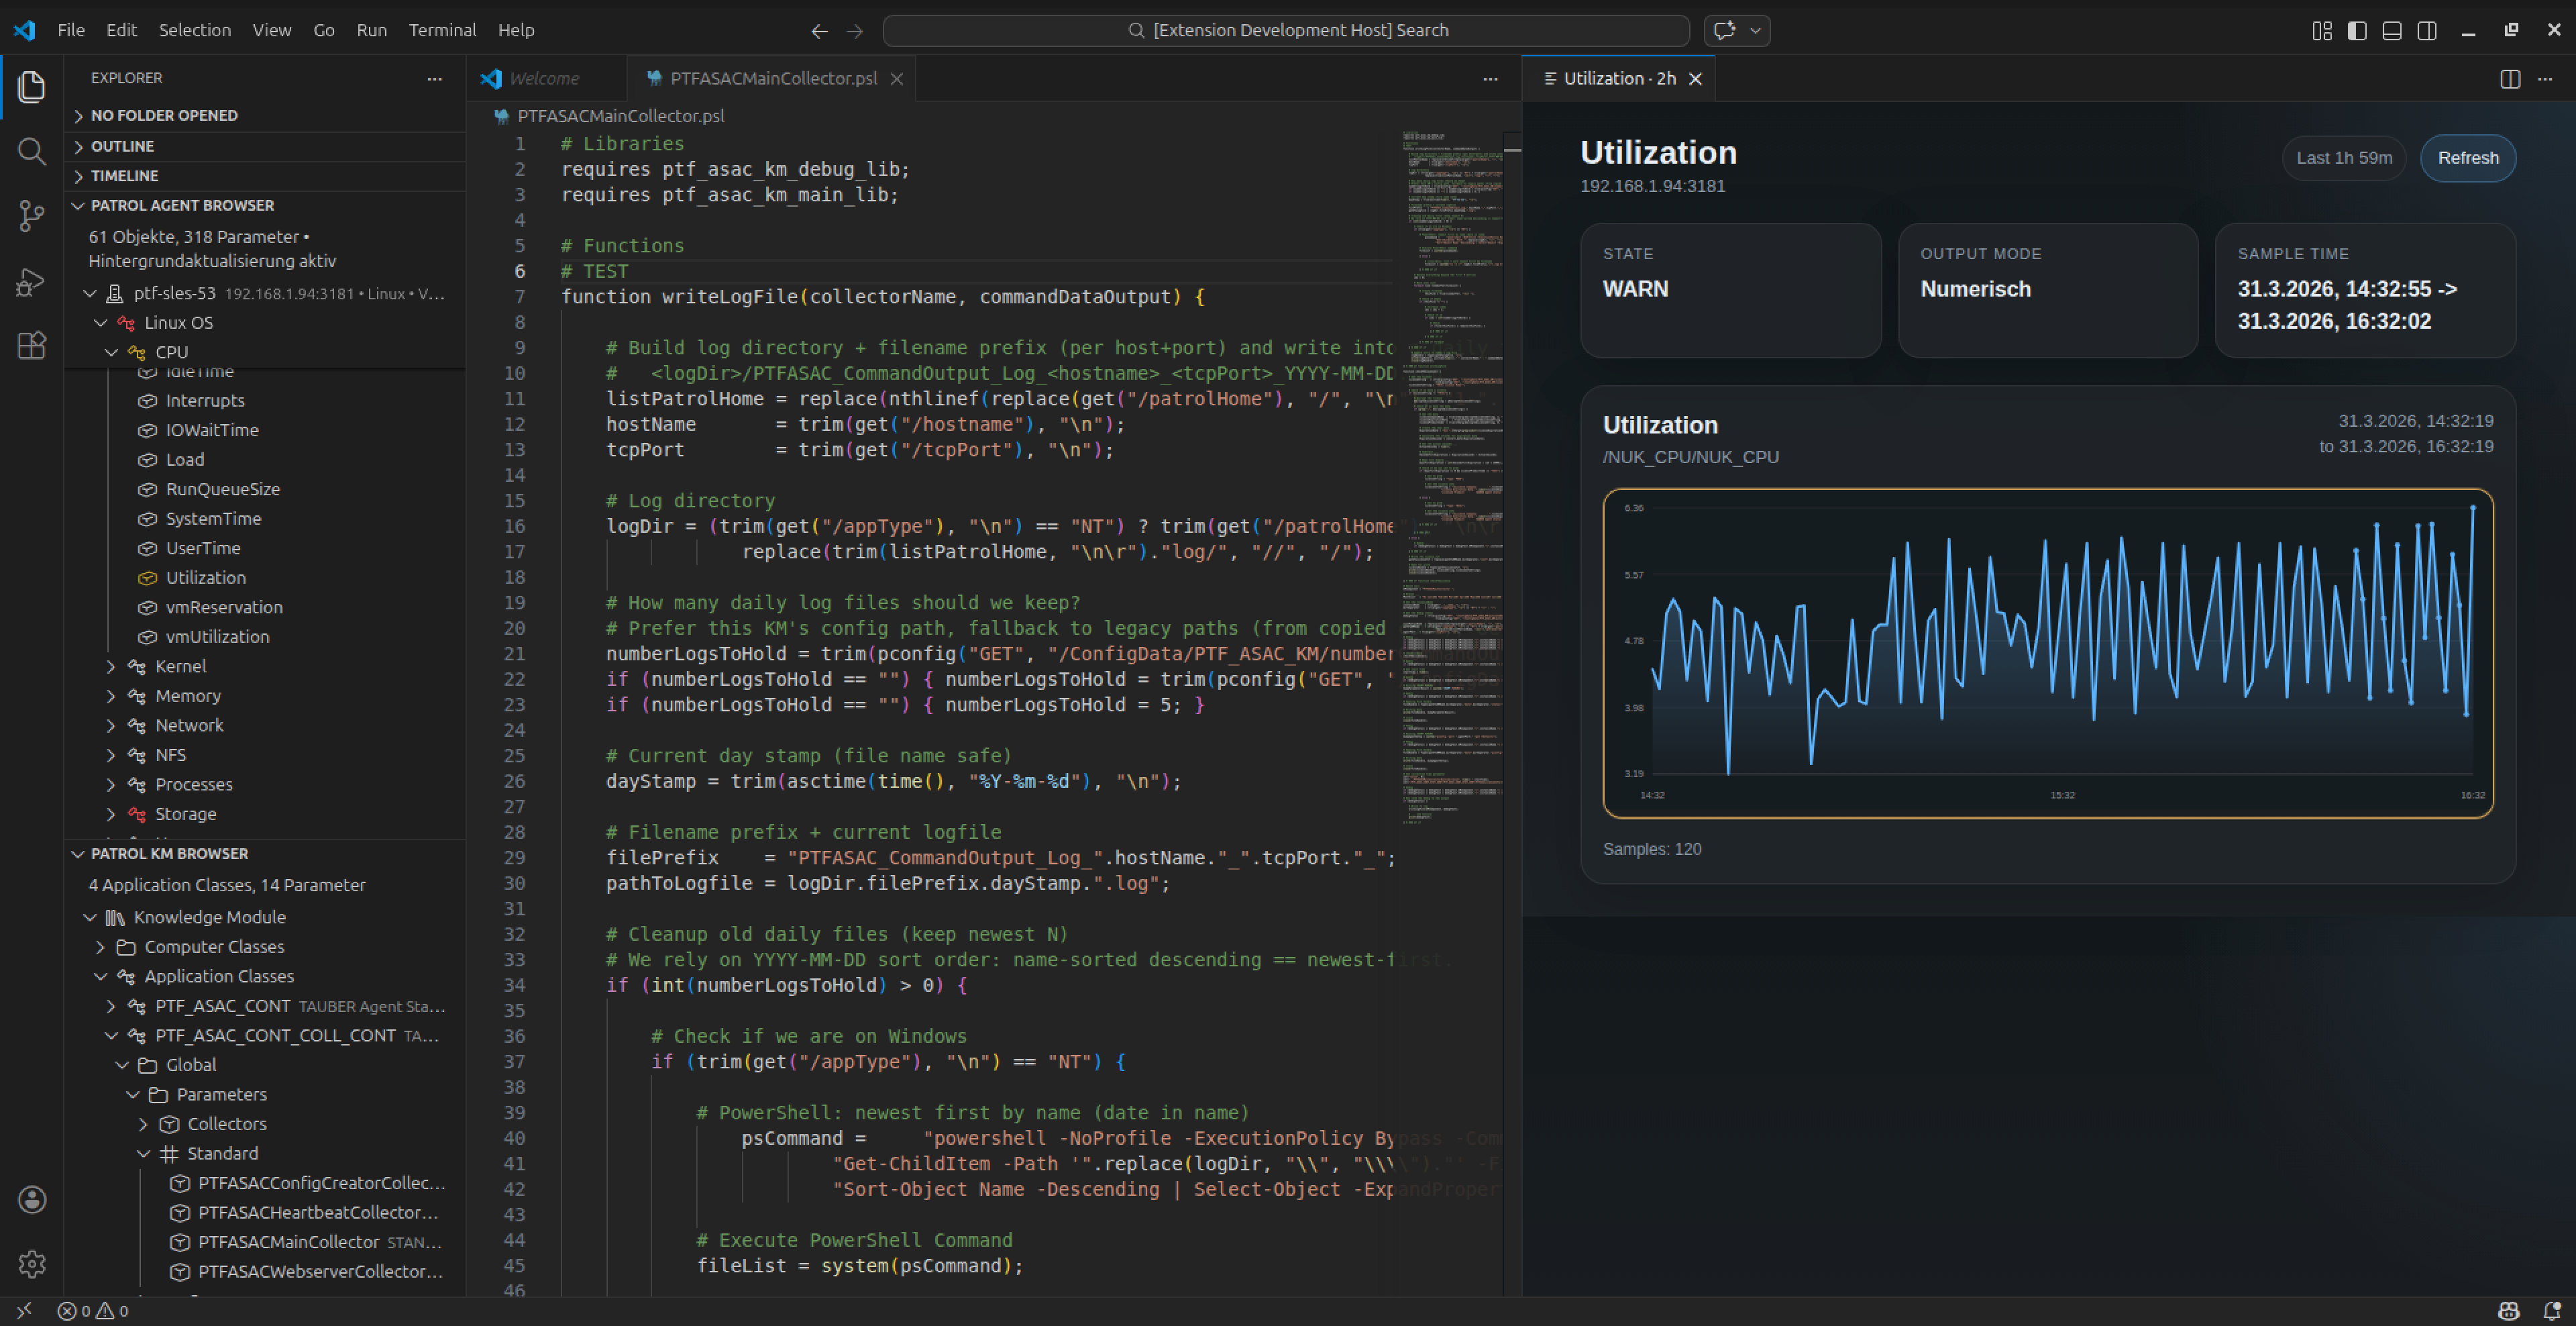Close the Utilization 2h tab
This screenshot has width=2576, height=1326.
(1695, 79)
